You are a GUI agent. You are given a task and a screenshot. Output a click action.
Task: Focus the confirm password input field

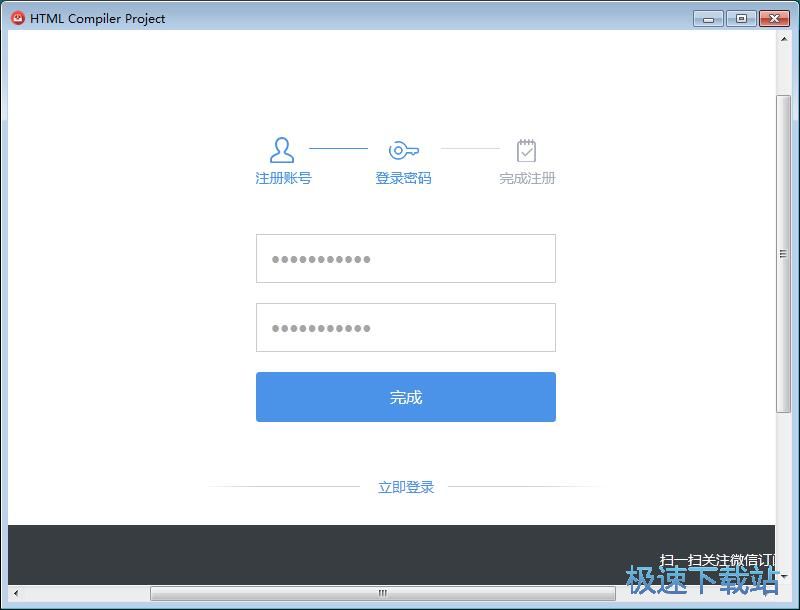point(406,327)
